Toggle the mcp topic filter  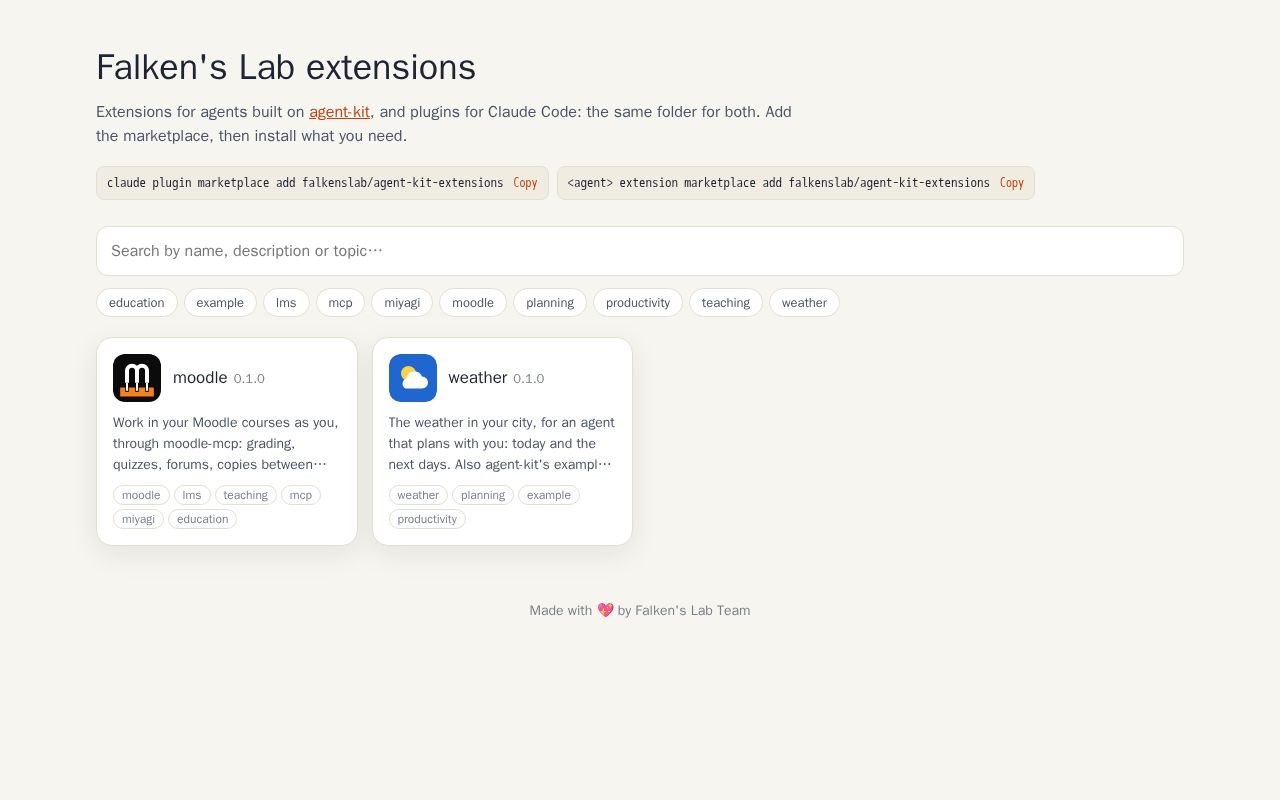(x=340, y=303)
